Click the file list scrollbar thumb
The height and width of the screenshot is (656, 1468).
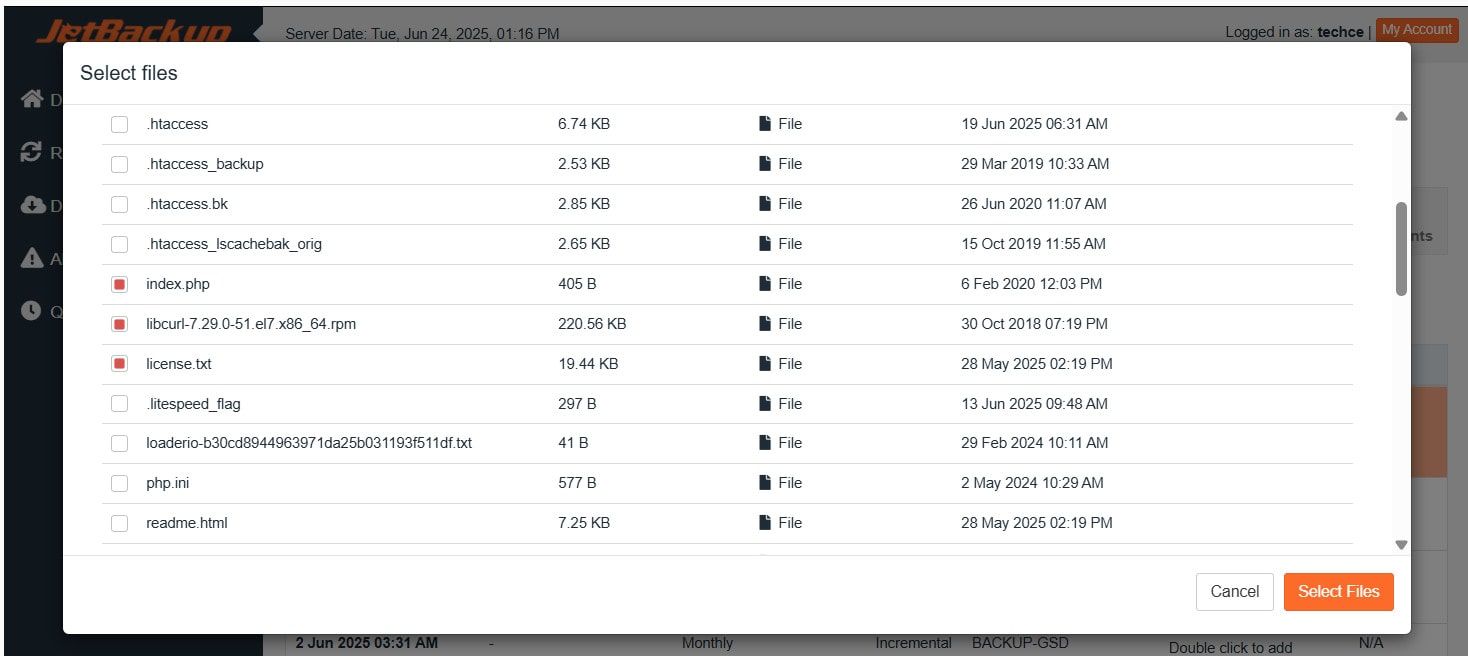click(x=1401, y=249)
